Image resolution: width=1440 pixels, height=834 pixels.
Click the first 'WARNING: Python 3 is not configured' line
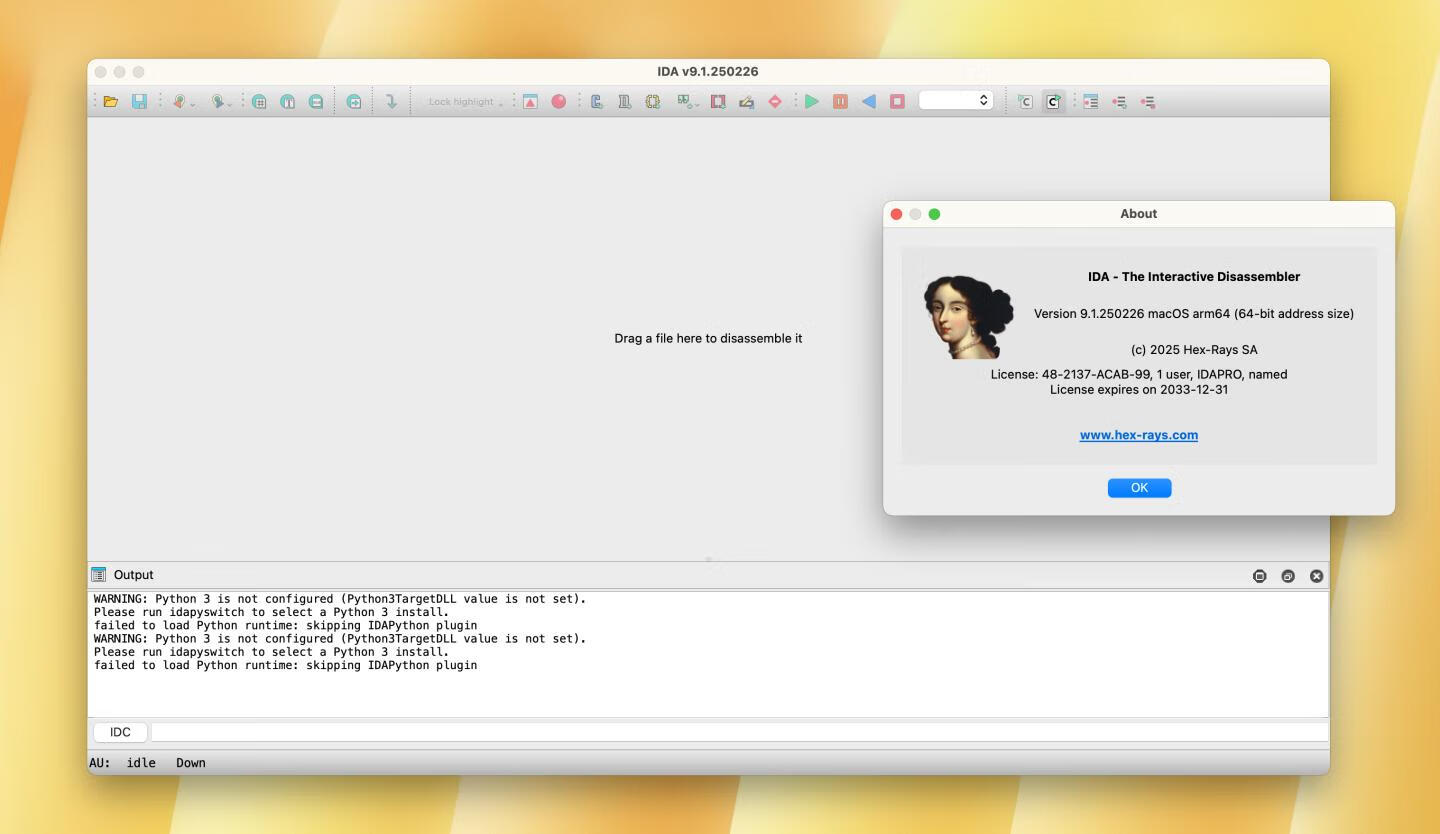click(x=340, y=599)
